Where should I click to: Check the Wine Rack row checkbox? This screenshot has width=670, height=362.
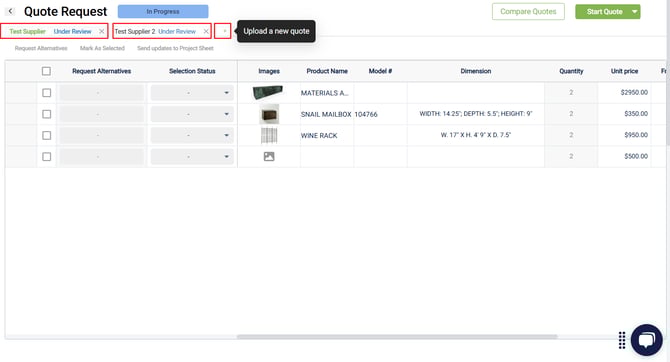47,135
